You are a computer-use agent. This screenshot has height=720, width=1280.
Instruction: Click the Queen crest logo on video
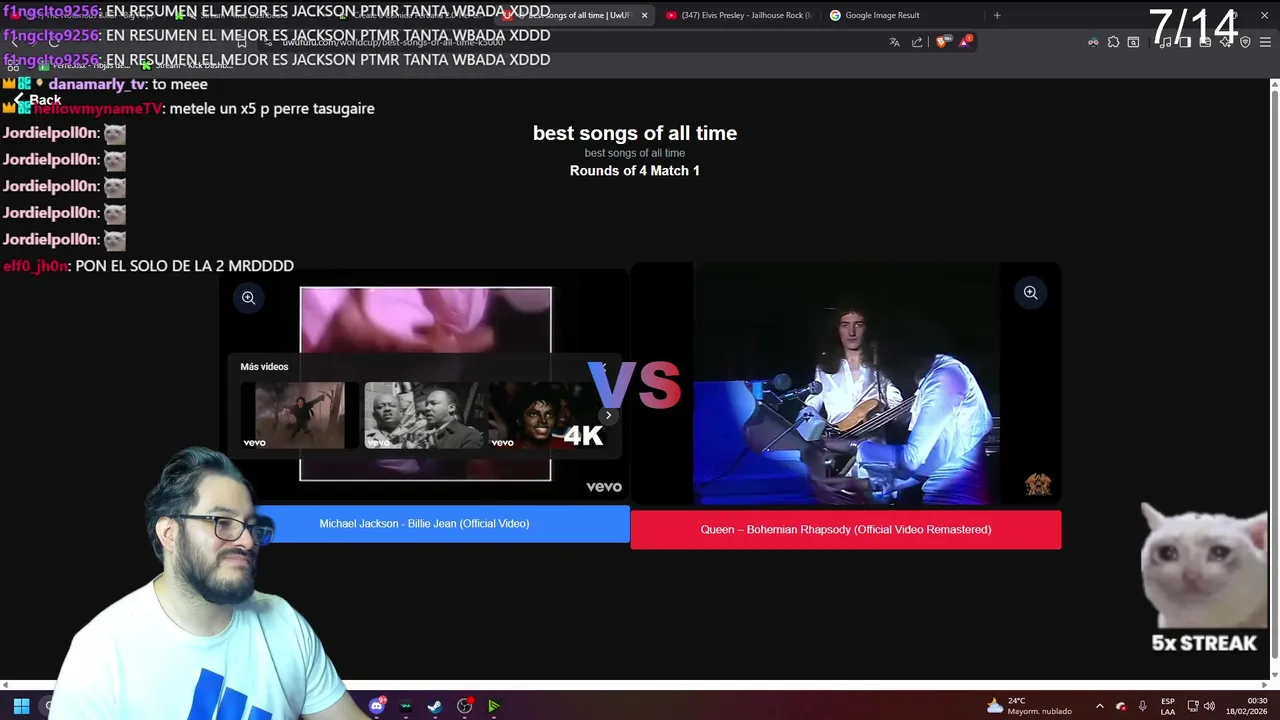point(1038,485)
